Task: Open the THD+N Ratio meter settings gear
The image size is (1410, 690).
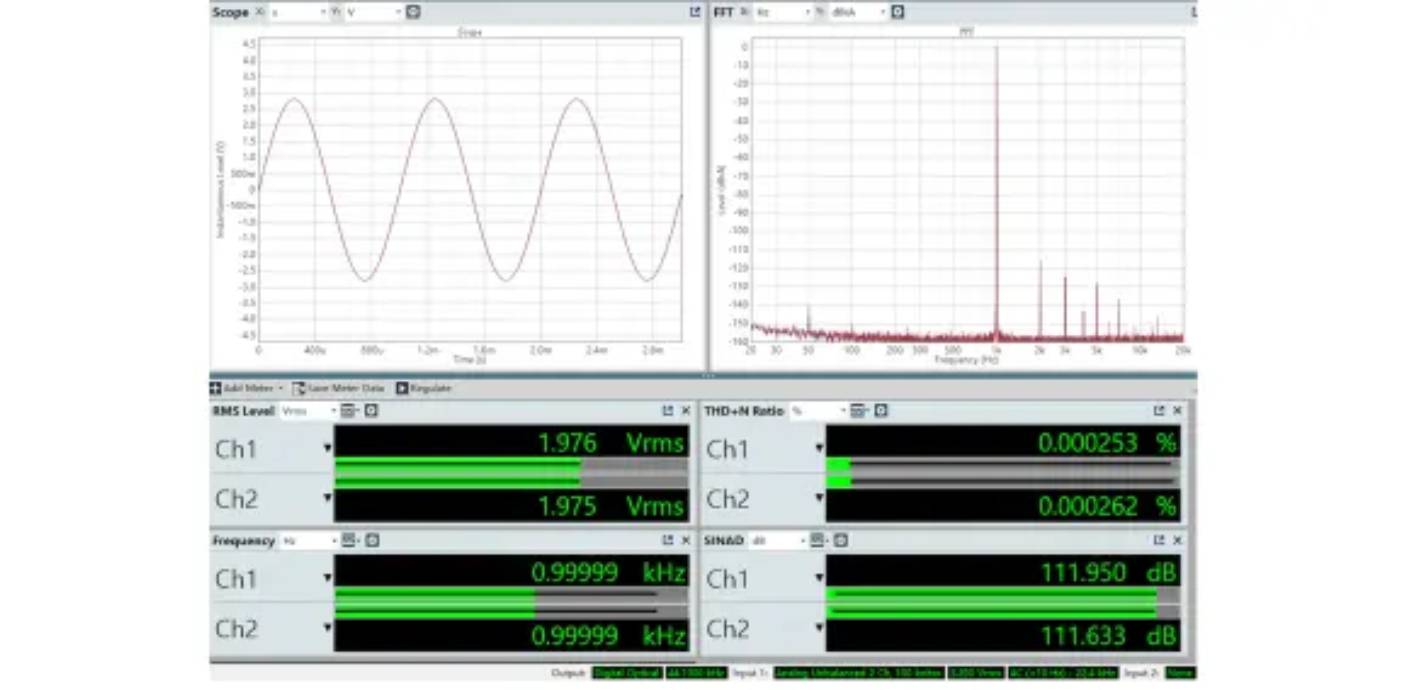Action: (x=881, y=411)
